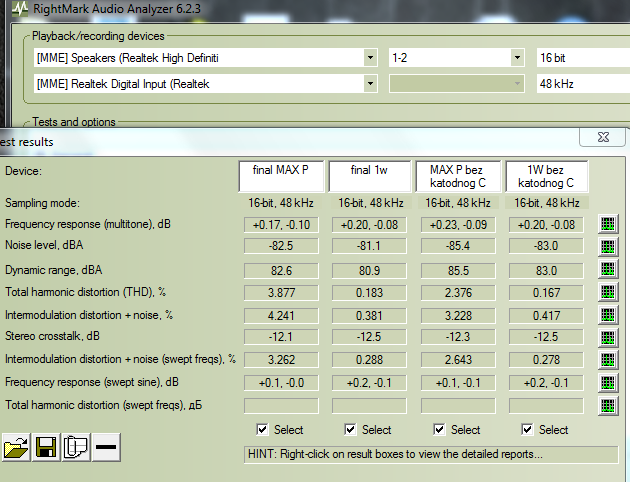The image size is (630, 482).
Task: Open the Speakers playback device dropdown
Action: click(370, 58)
